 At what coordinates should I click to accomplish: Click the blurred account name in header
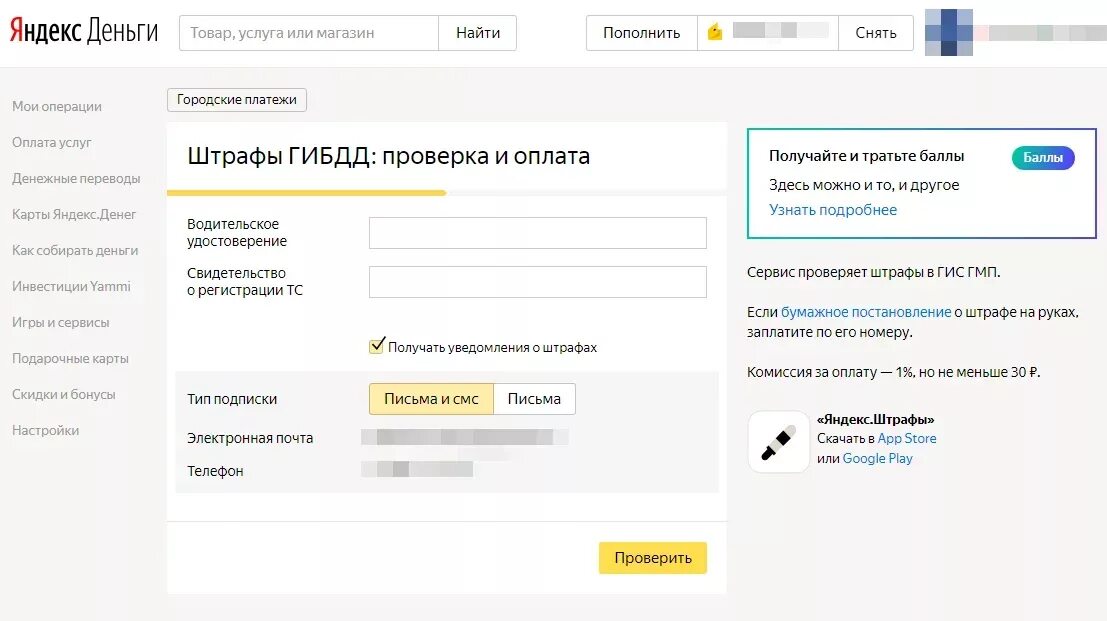(1041, 32)
